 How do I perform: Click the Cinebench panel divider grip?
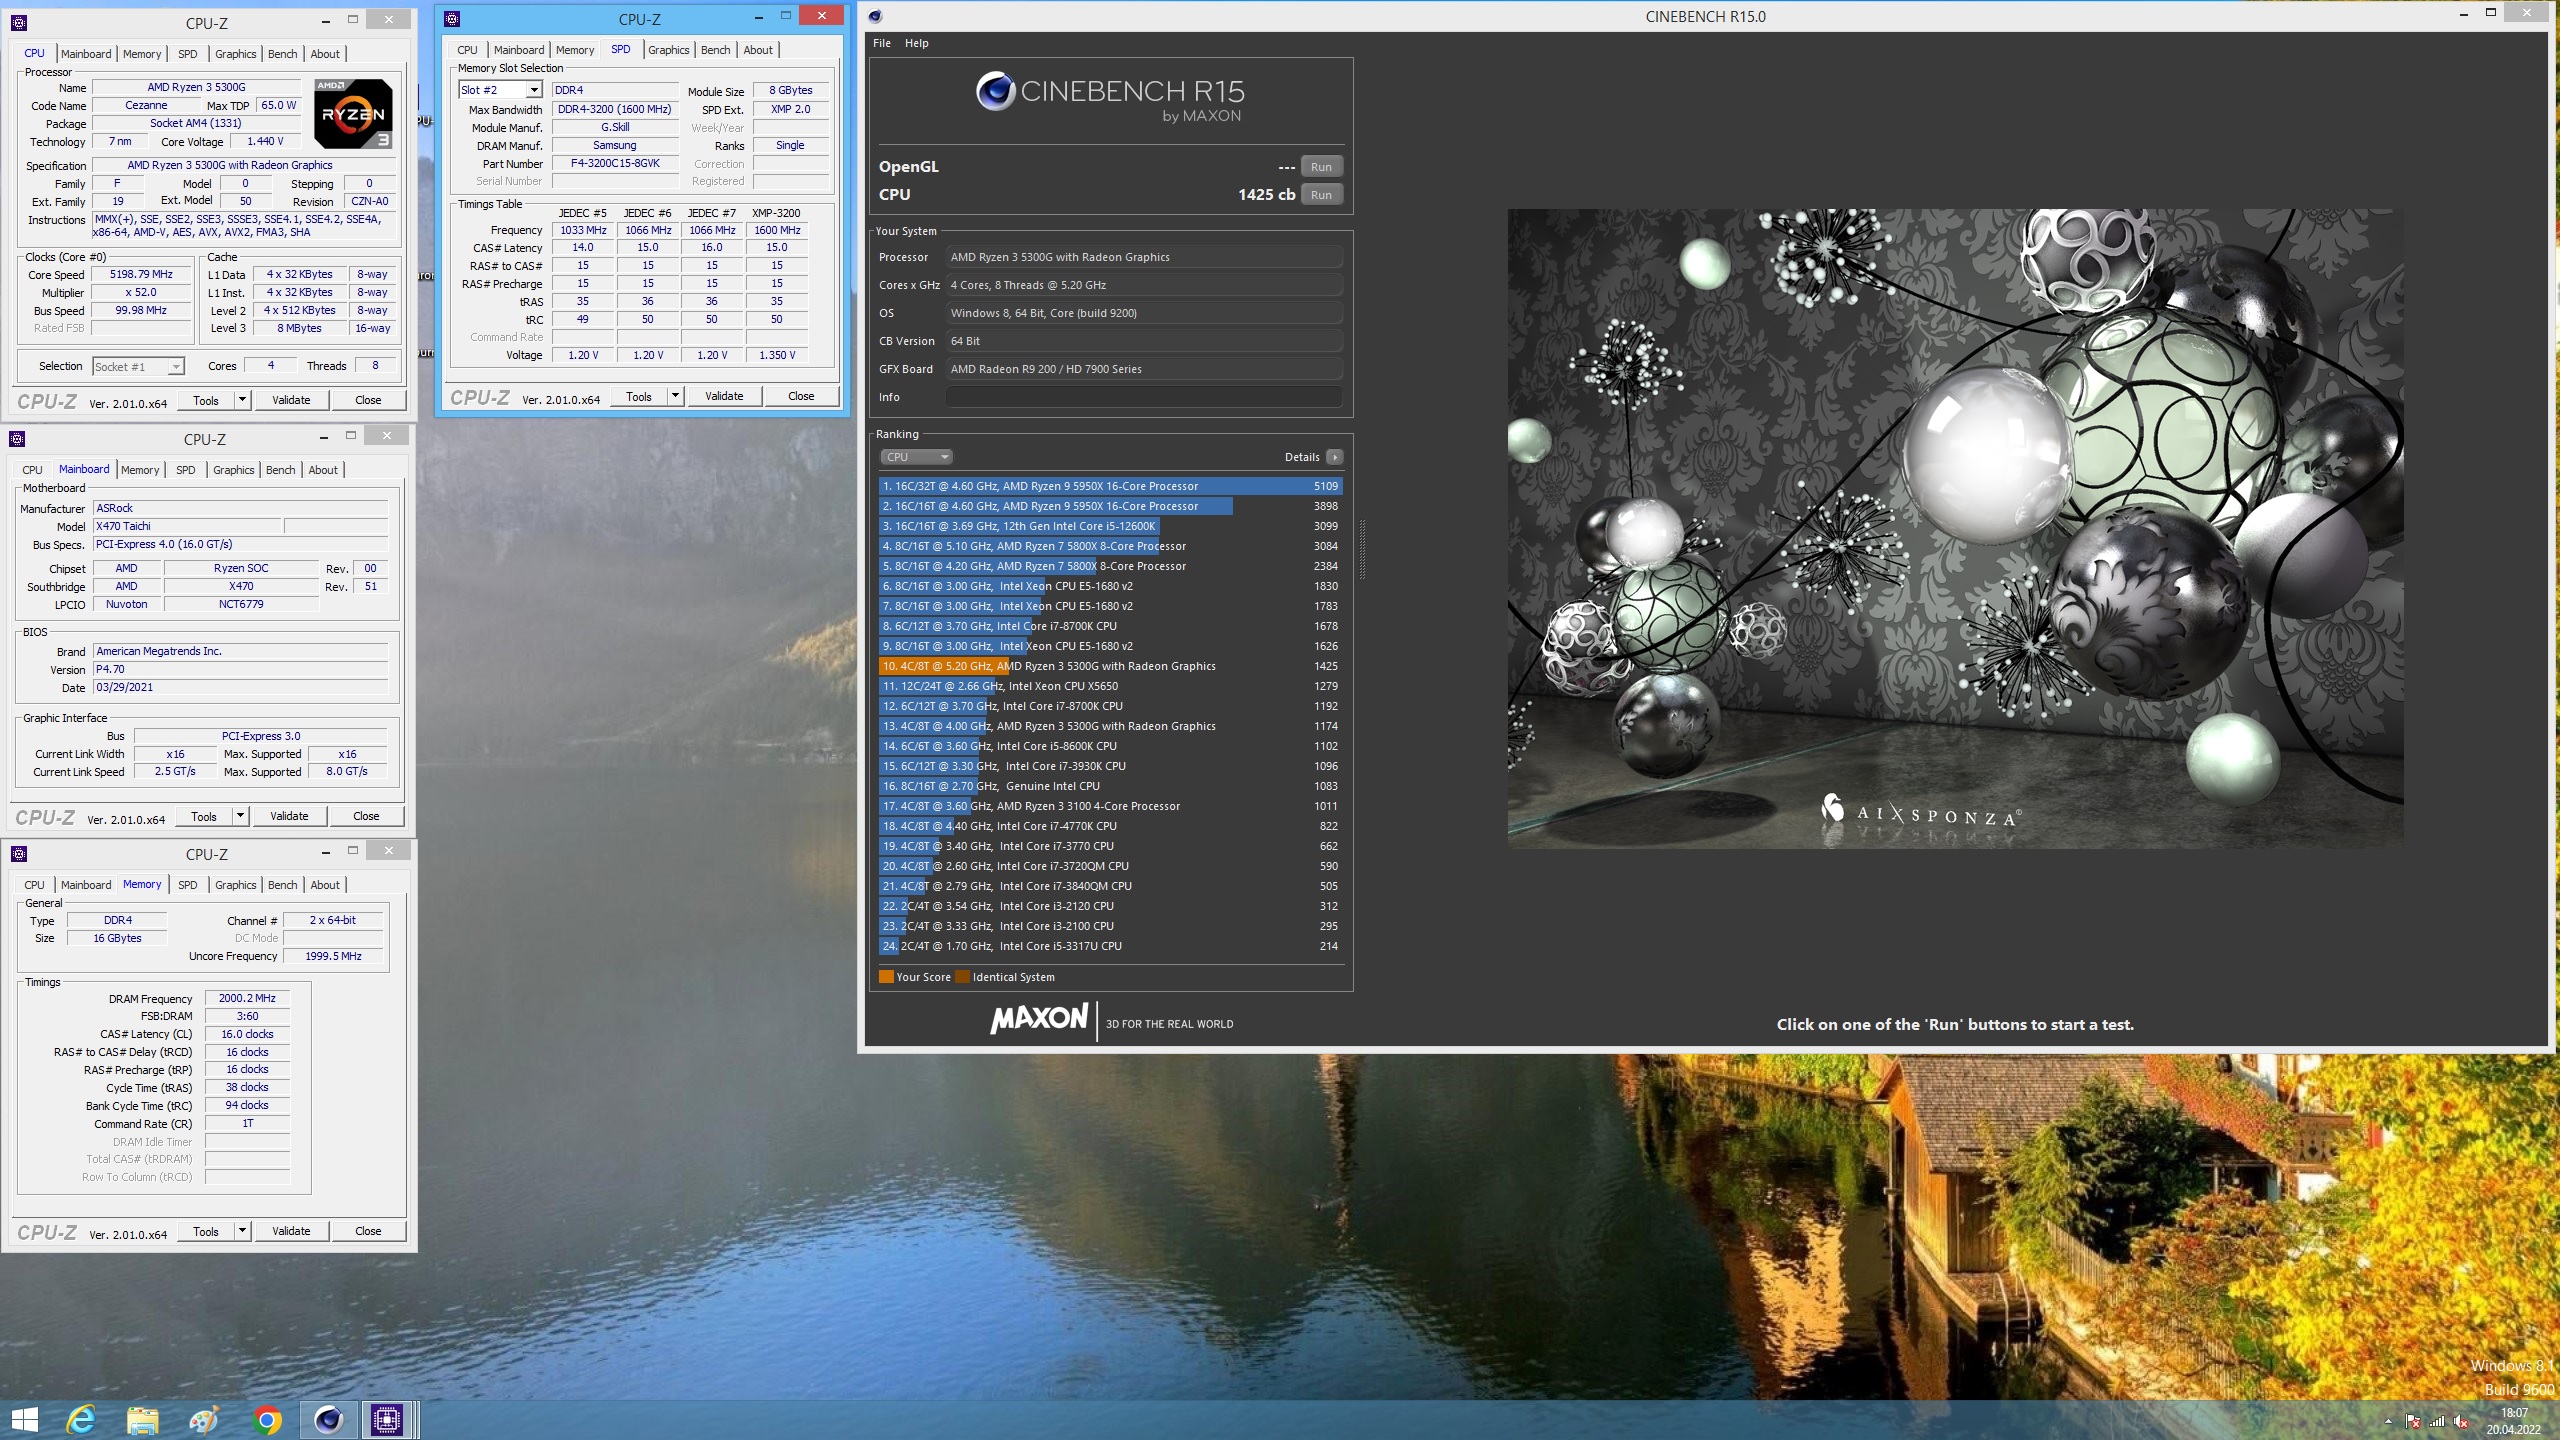click(1362, 550)
